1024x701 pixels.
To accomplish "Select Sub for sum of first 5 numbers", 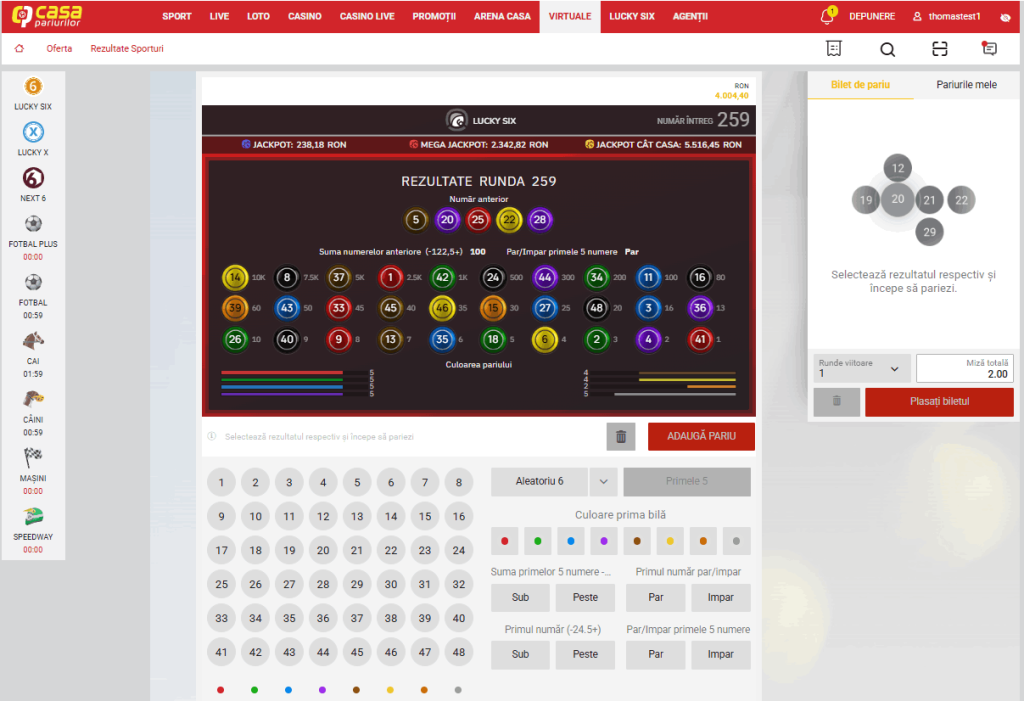I will (520, 598).
